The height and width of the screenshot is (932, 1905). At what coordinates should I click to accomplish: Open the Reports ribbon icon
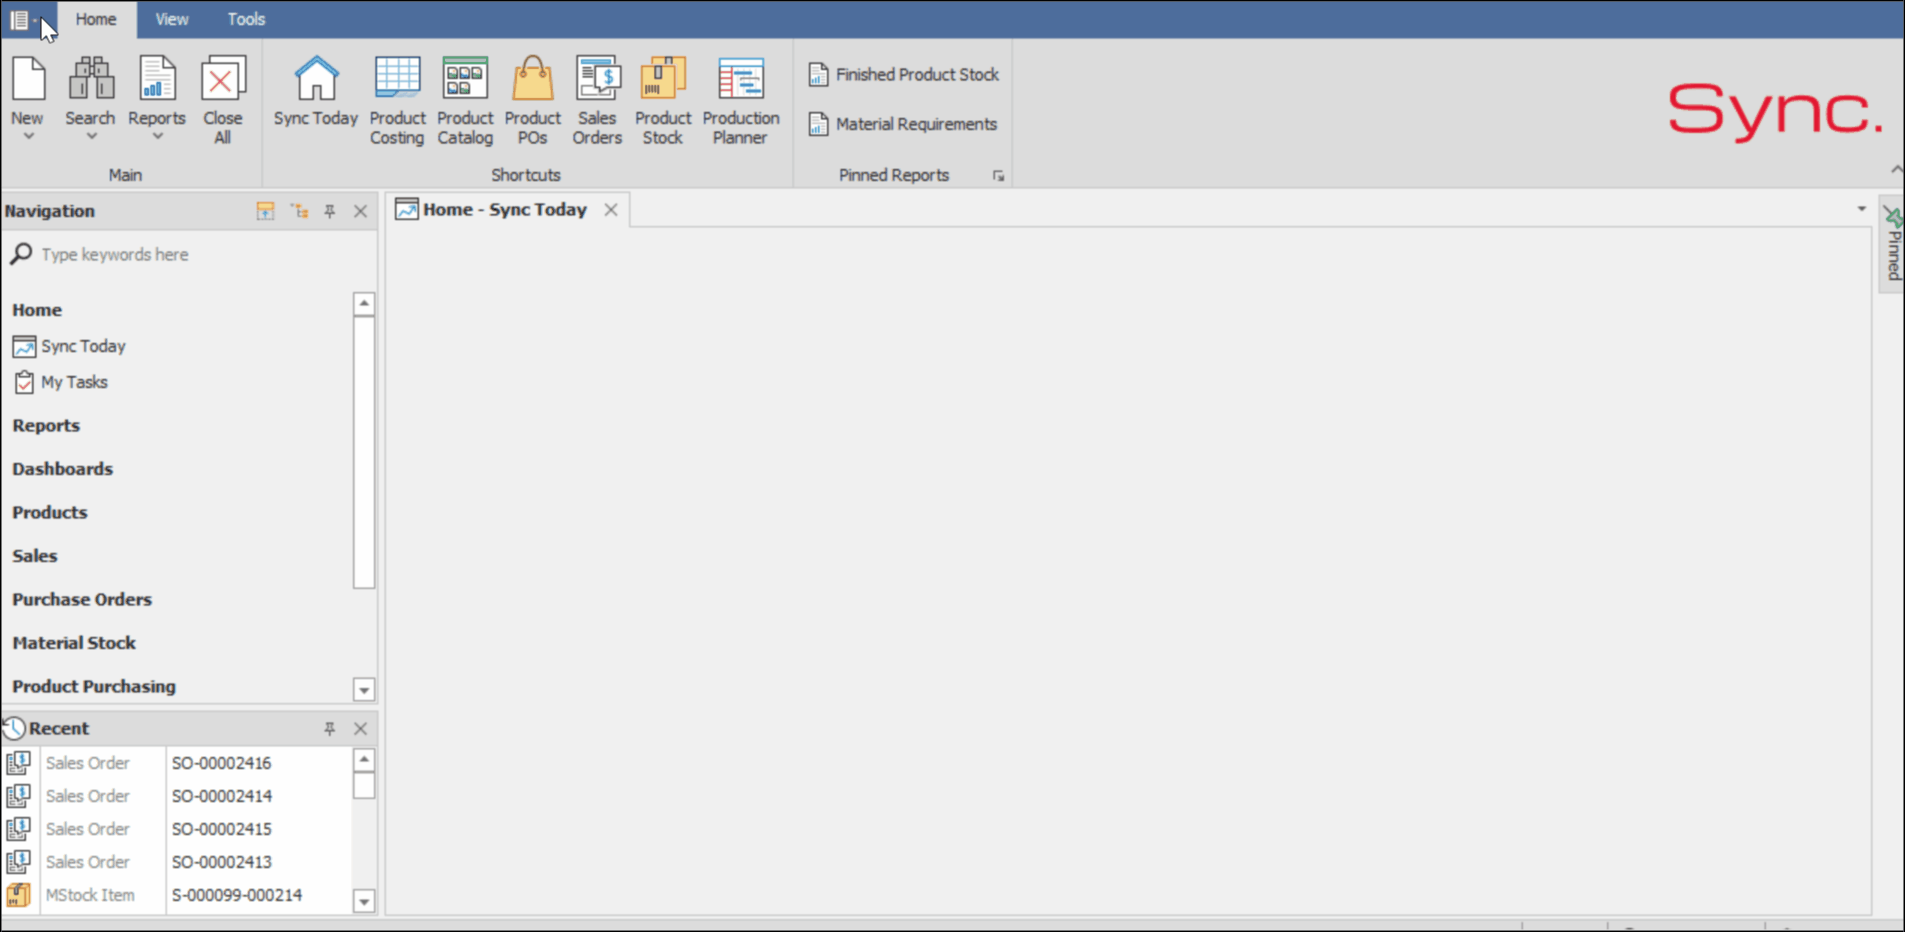tap(157, 78)
